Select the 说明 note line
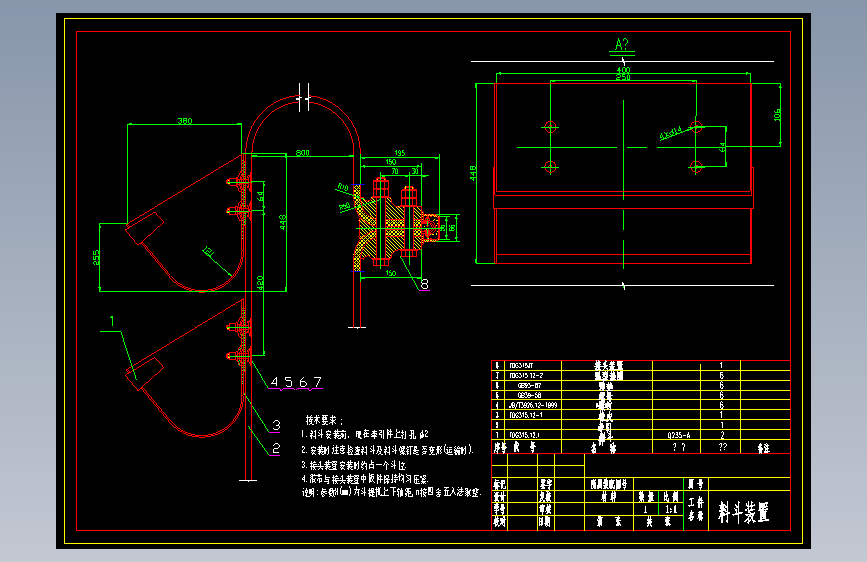 coord(391,492)
